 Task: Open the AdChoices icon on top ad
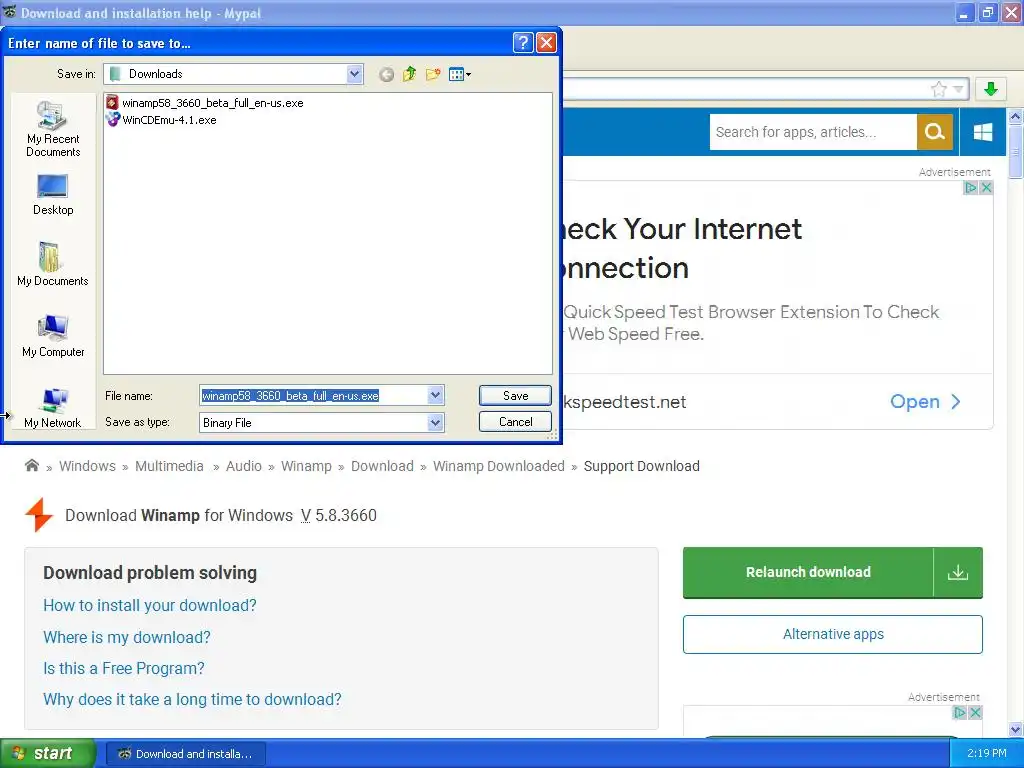point(970,188)
